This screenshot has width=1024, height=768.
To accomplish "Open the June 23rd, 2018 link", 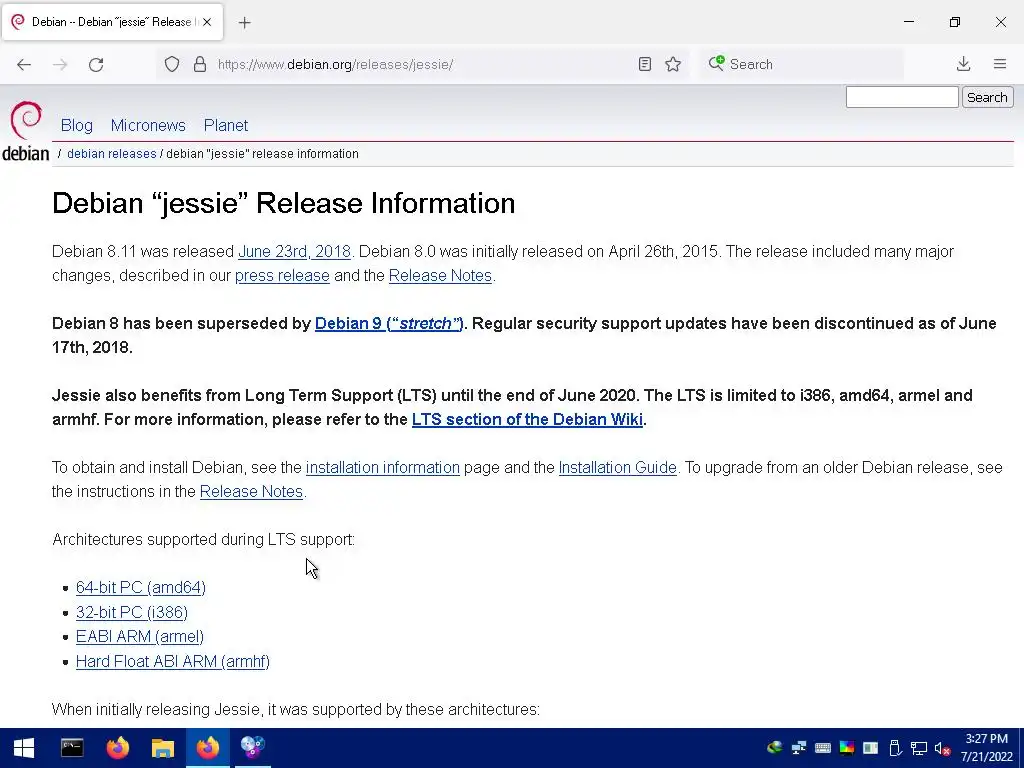I will pos(295,252).
